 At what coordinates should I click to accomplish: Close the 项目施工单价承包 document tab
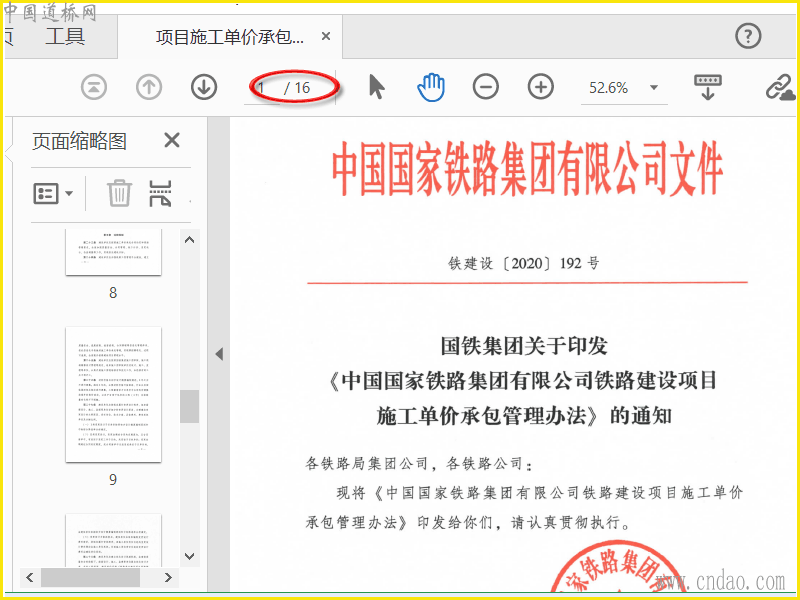(326, 36)
